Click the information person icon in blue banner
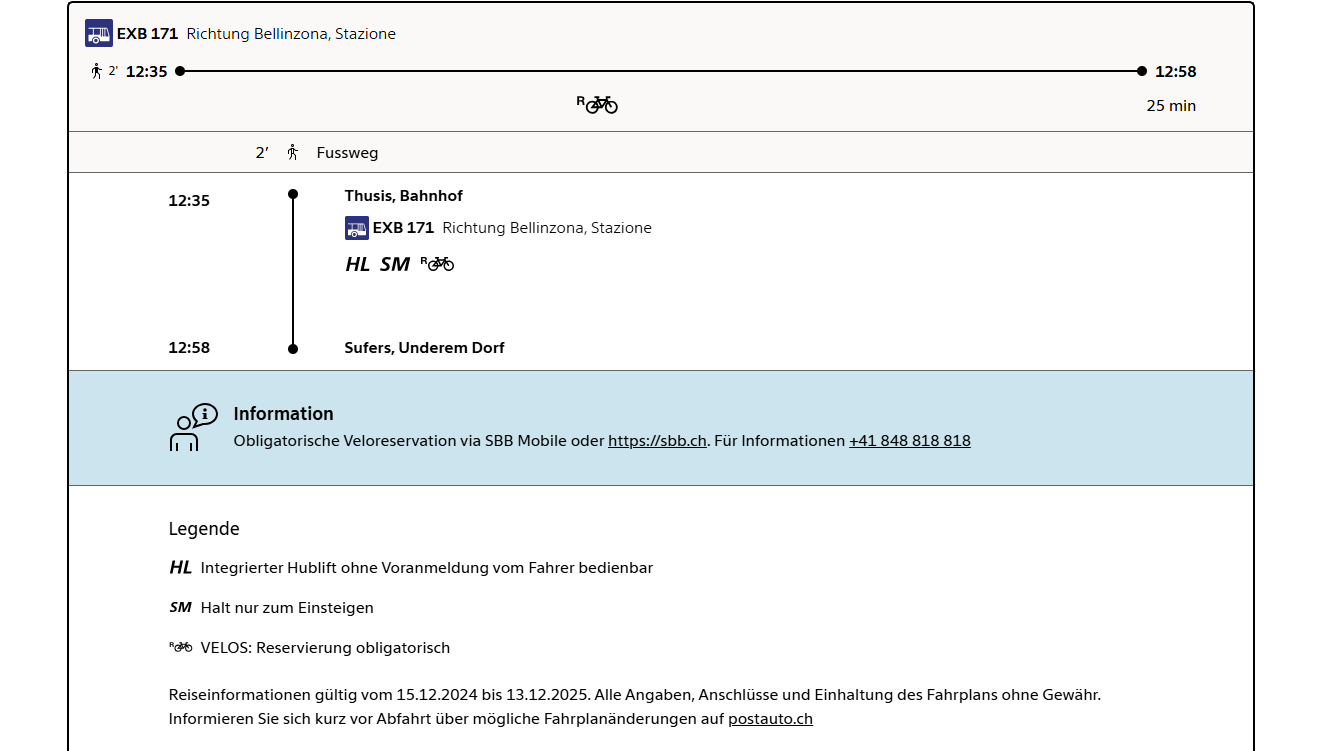The image size is (1332, 751). [x=192, y=427]
